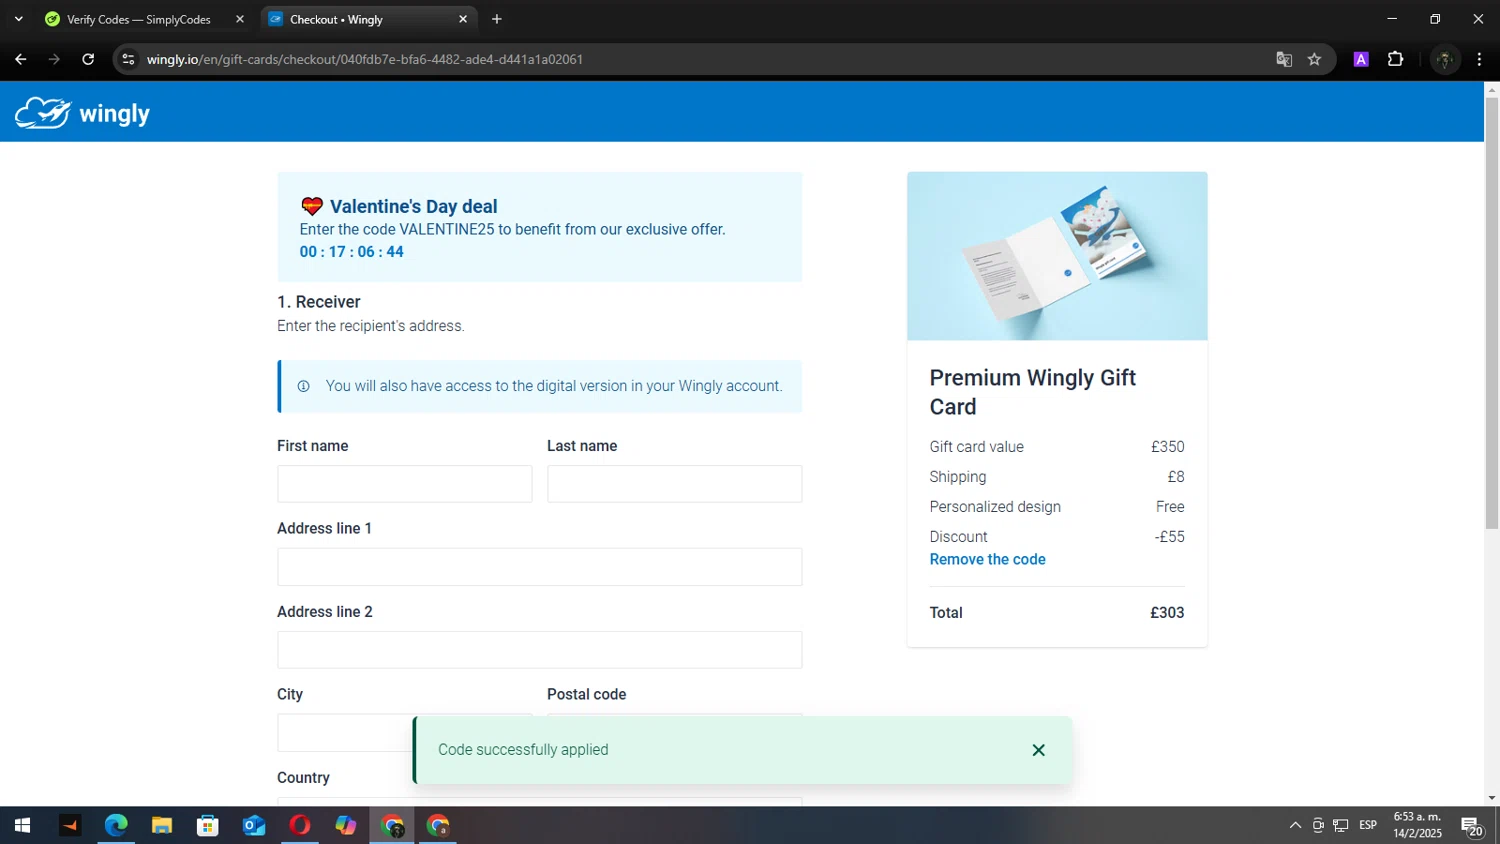Click the Remove the code link
This screenshot has width=1500, height=844.
(x=987, y=559)
